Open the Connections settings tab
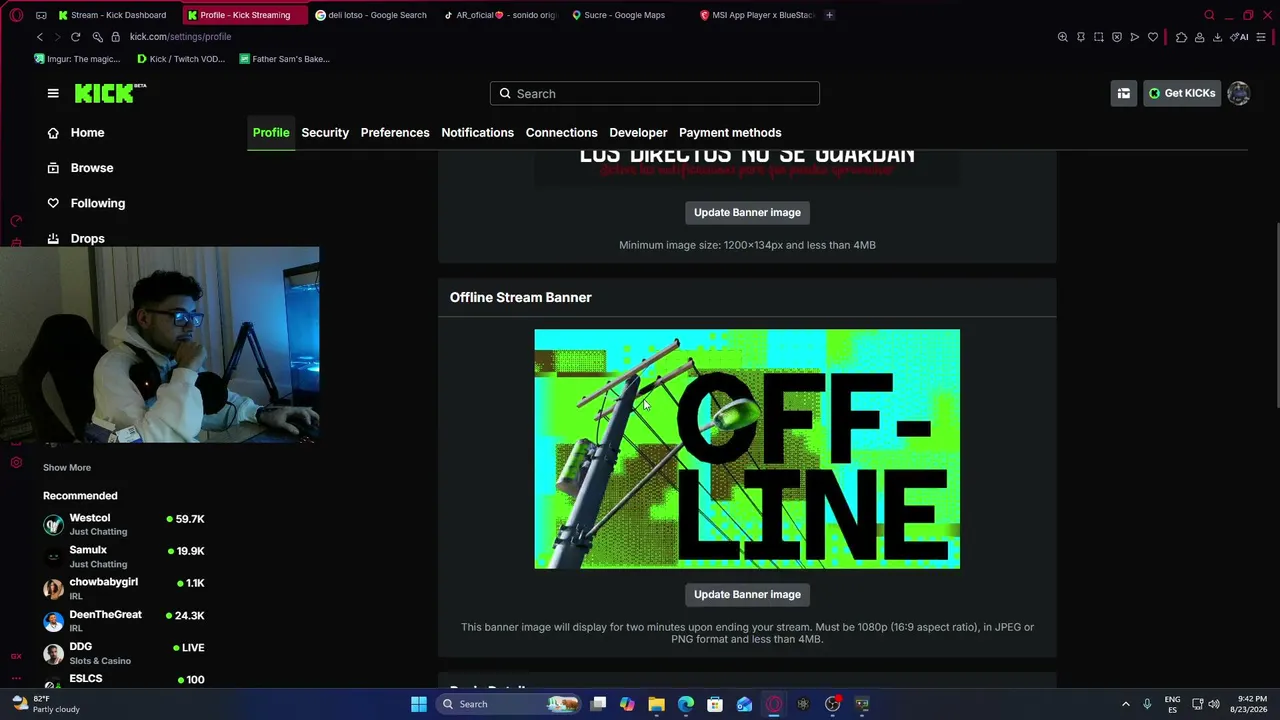This screenshot has width=1280, height=720. click(x=562, y=132)
